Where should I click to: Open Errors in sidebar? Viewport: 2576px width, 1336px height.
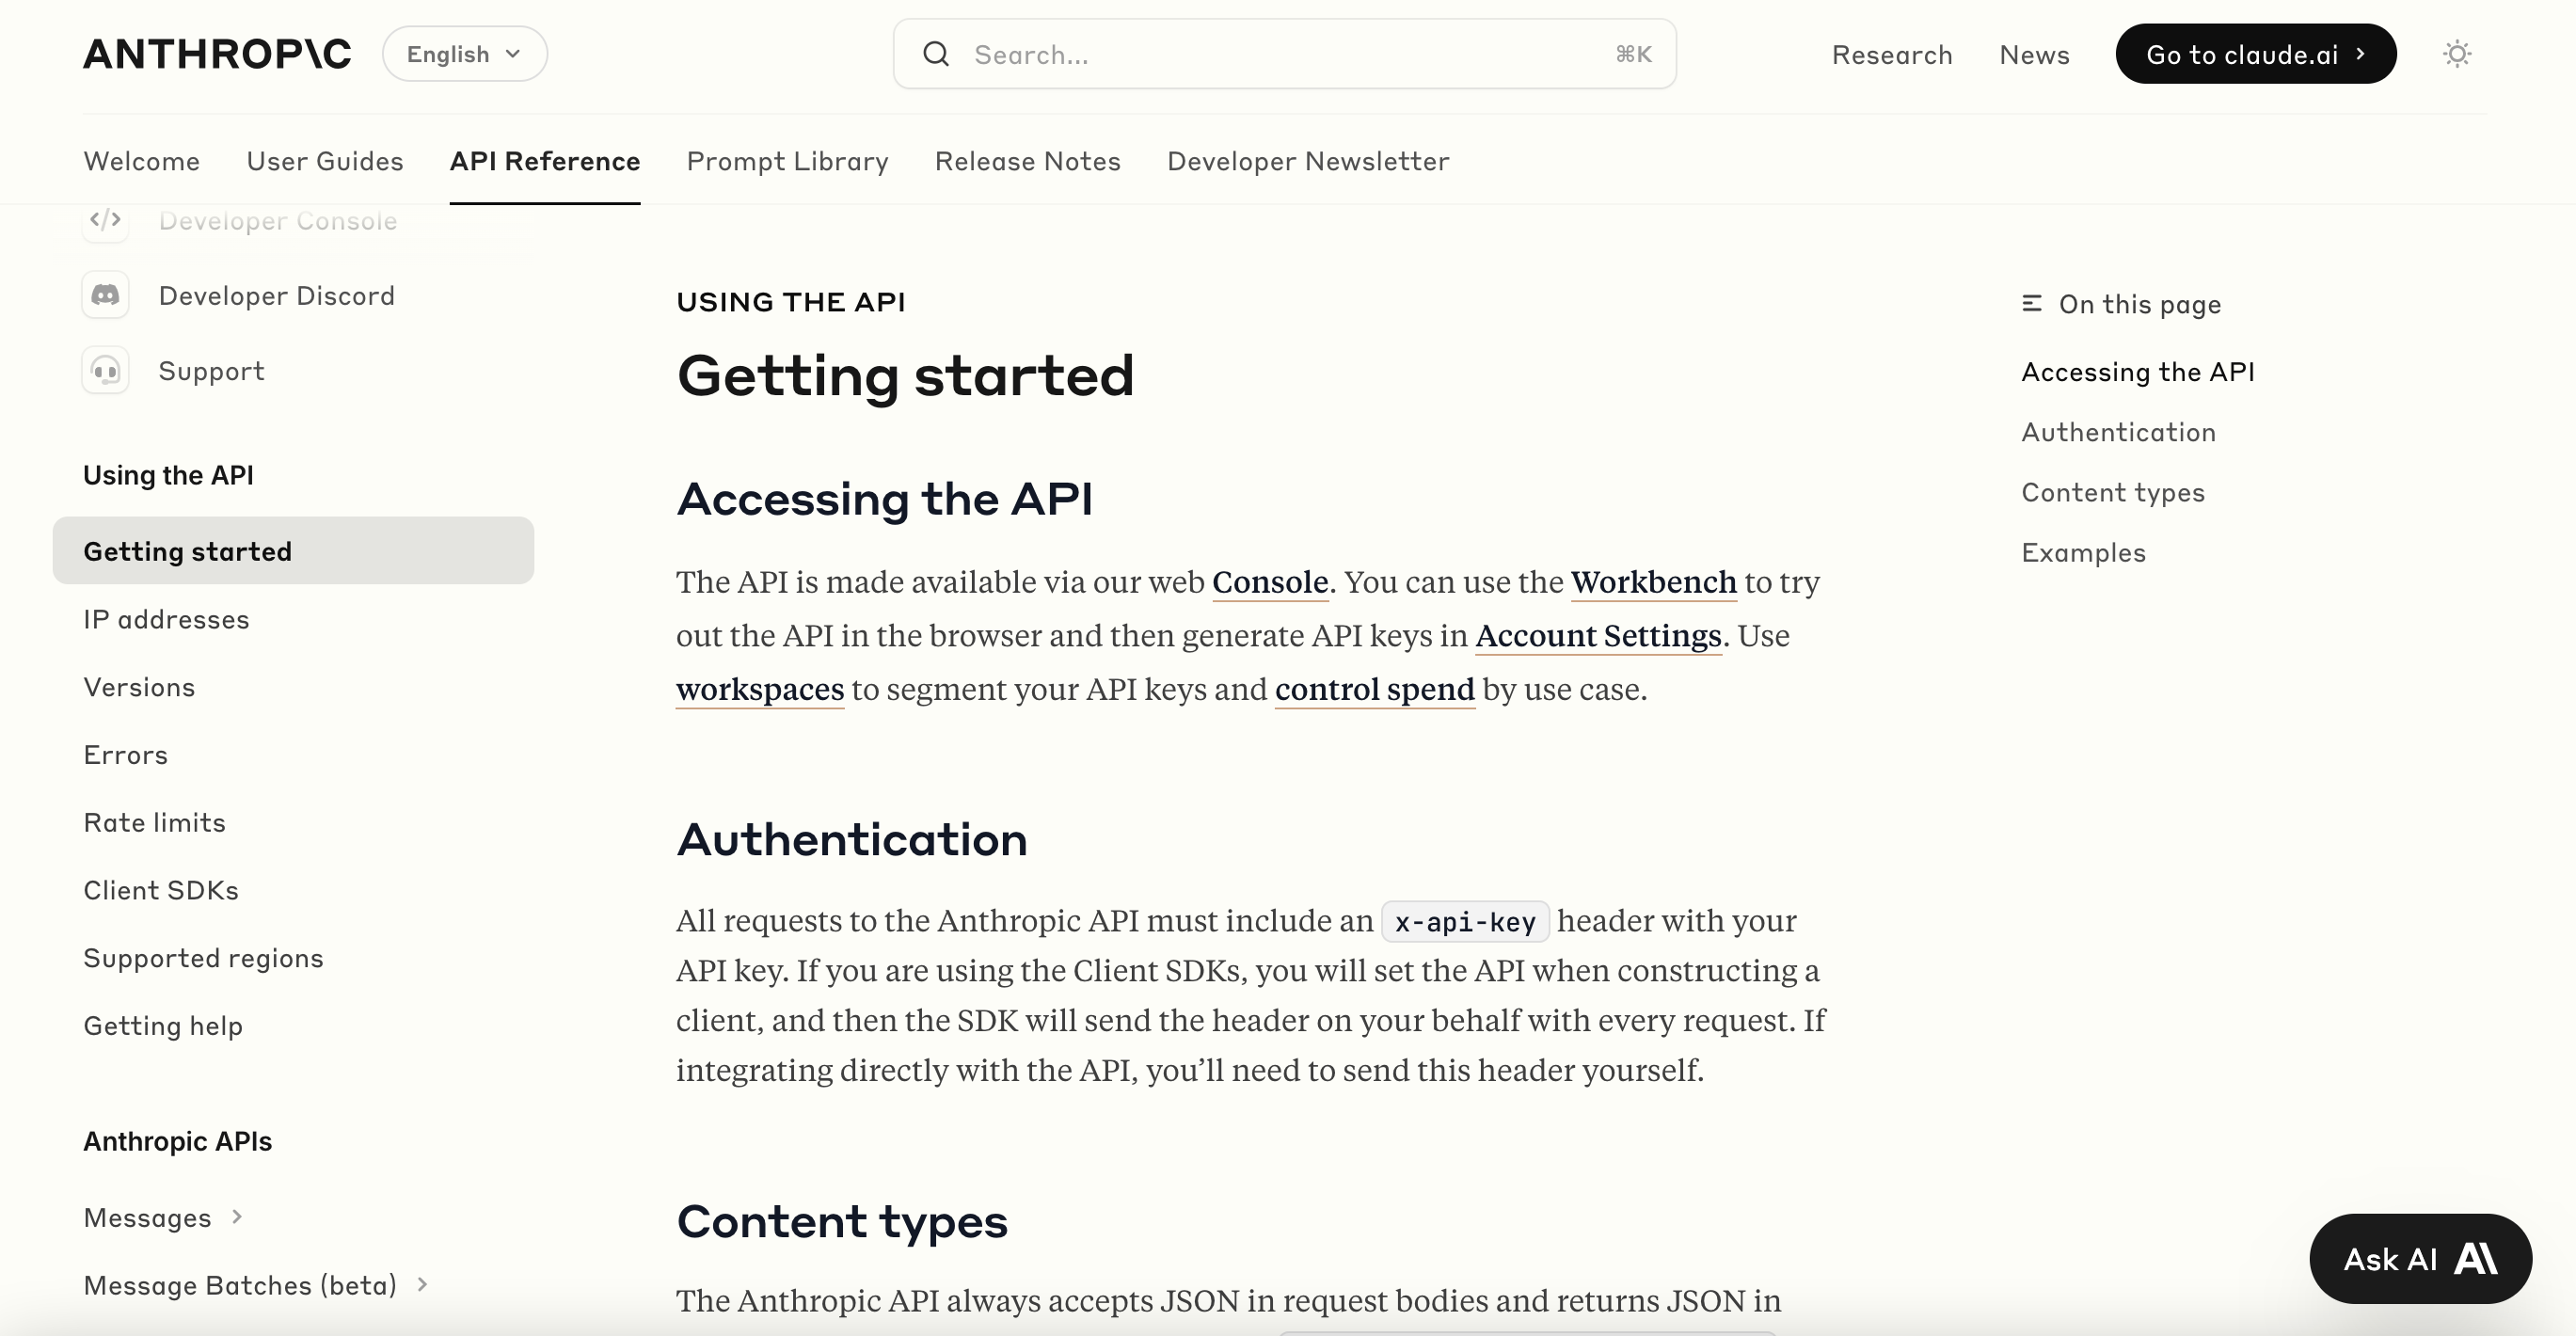[125, 755]
